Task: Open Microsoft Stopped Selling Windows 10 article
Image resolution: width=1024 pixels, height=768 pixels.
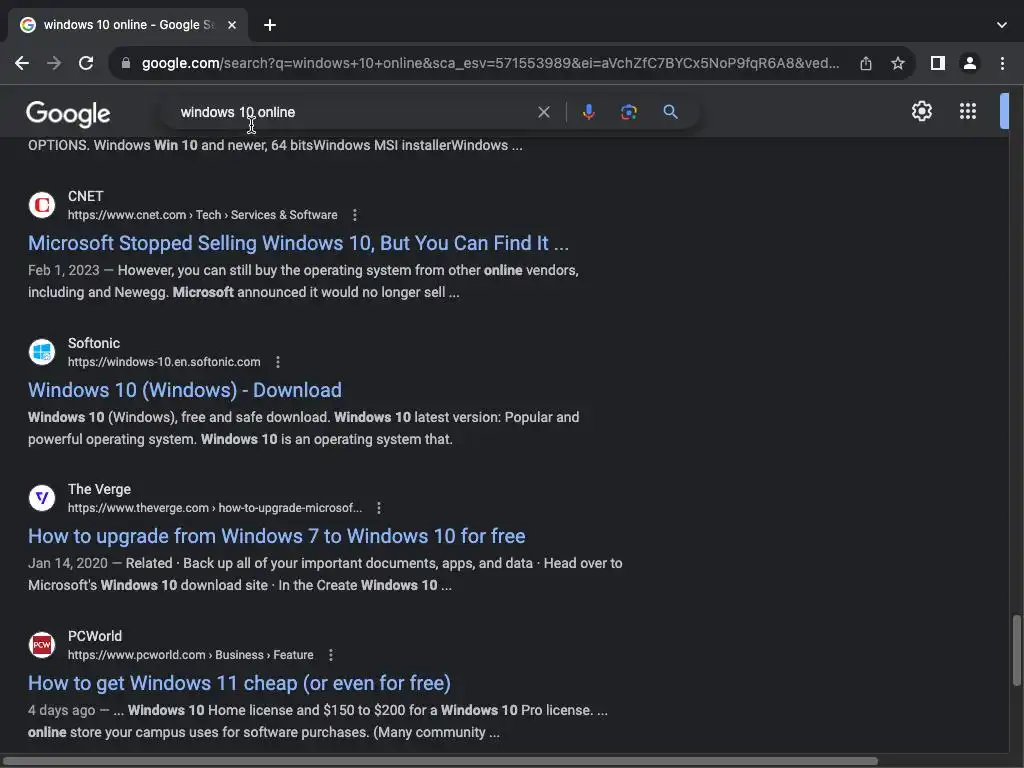Action: [x=298, y=243]
